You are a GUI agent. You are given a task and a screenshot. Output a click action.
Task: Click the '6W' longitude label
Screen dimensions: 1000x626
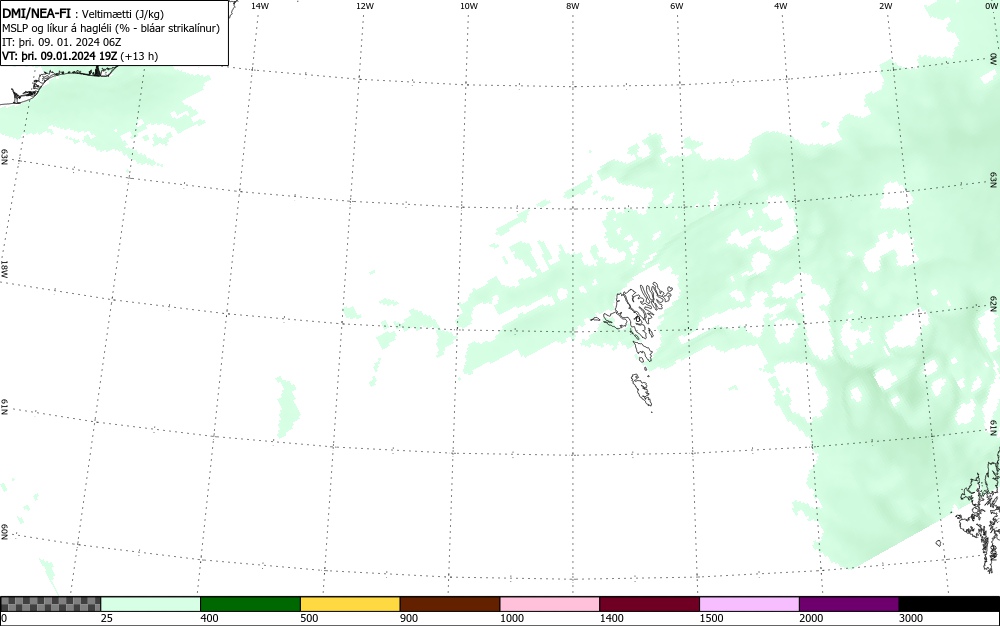point(677,6)
